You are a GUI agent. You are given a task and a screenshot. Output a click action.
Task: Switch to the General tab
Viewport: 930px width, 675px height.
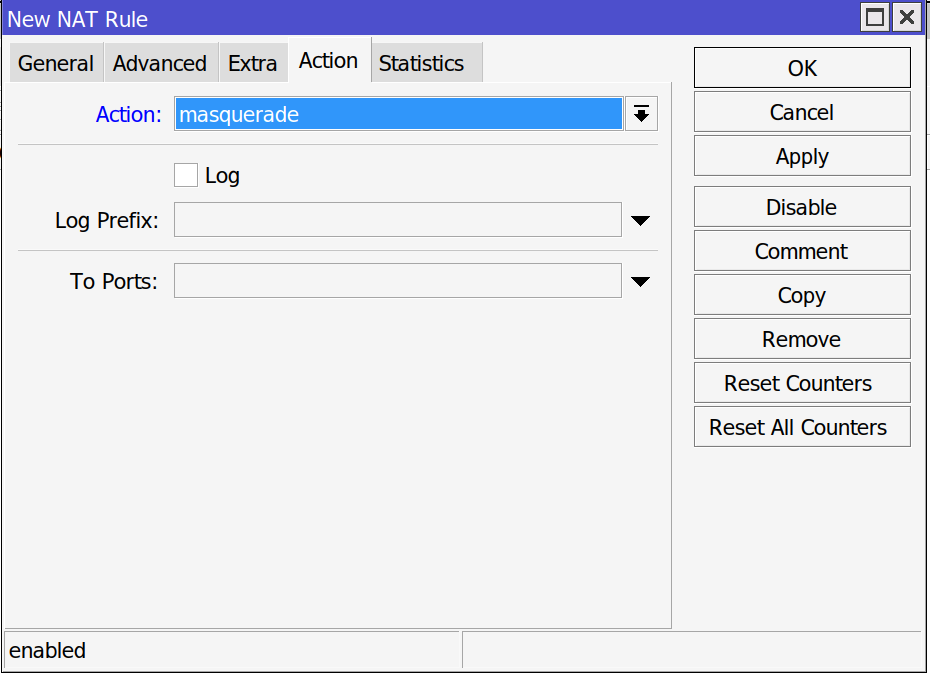click(x=56, y=63)
